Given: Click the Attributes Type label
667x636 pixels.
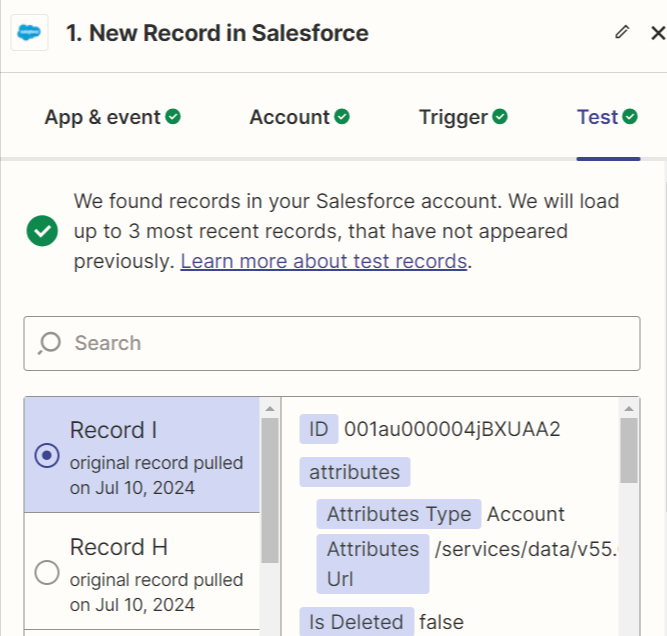Looking at the screenshot, I should coord(399,514).
